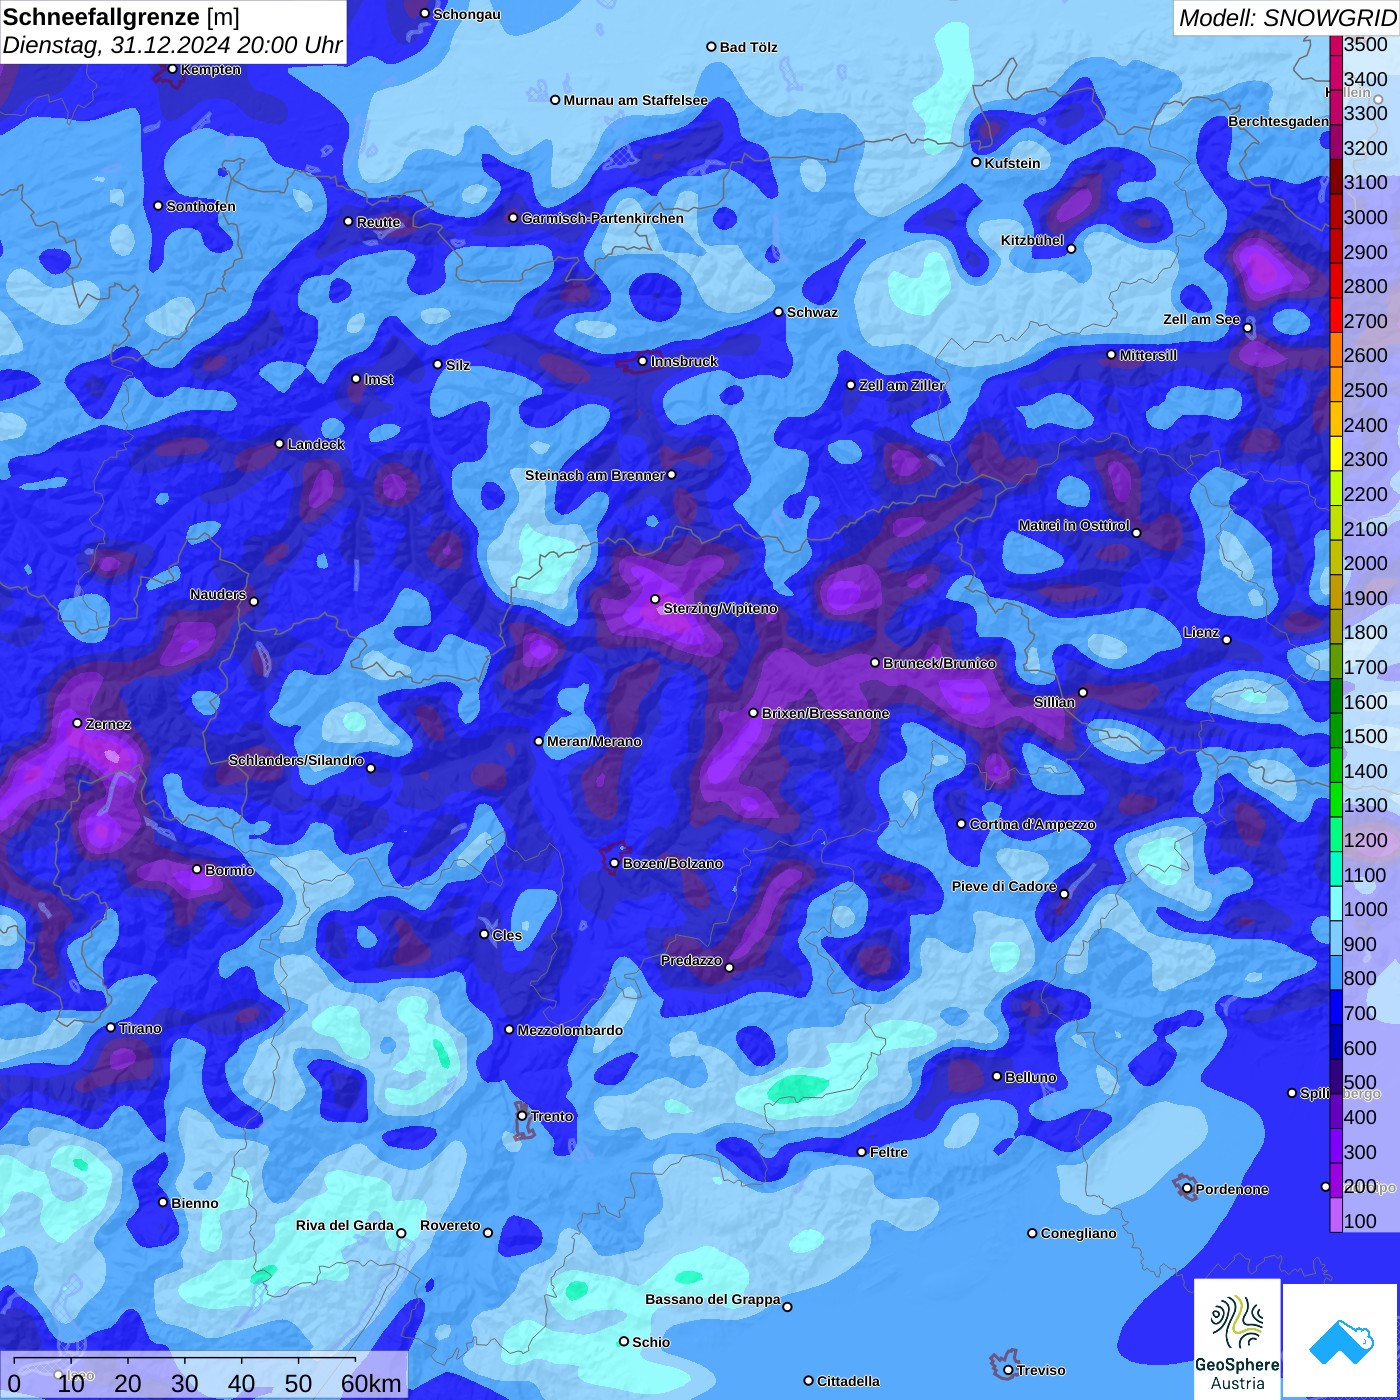The height and width of the screenshot is (1400, 1400).
Task: Click the Bruneck/Brunico label
Action: pos(939,663)
